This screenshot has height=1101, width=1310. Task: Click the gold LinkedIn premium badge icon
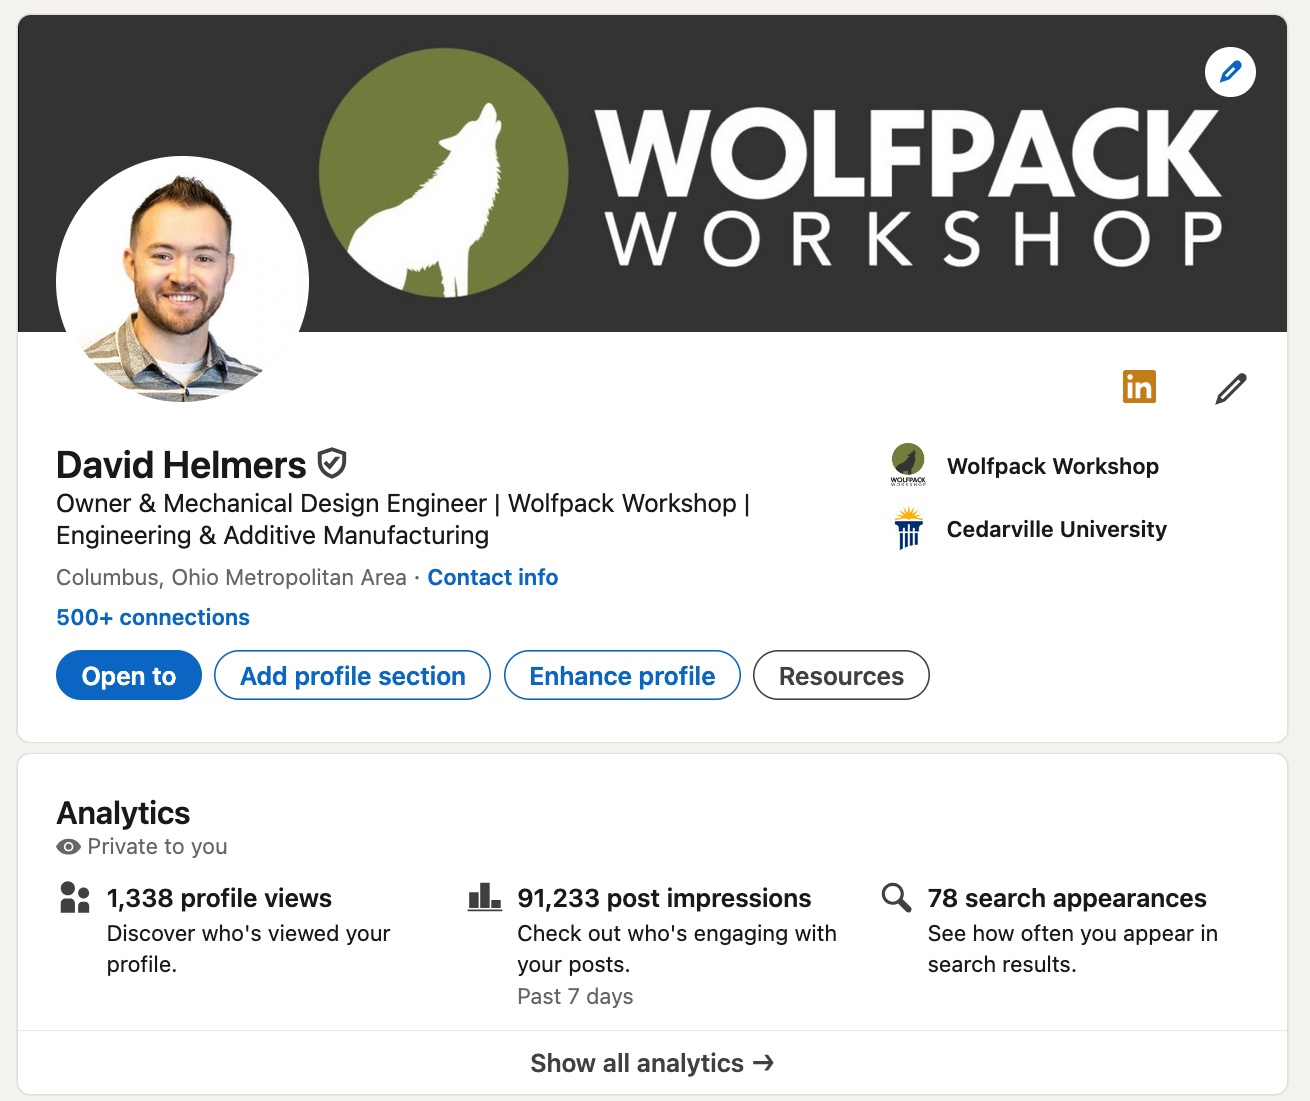[x=1139, y=387]
